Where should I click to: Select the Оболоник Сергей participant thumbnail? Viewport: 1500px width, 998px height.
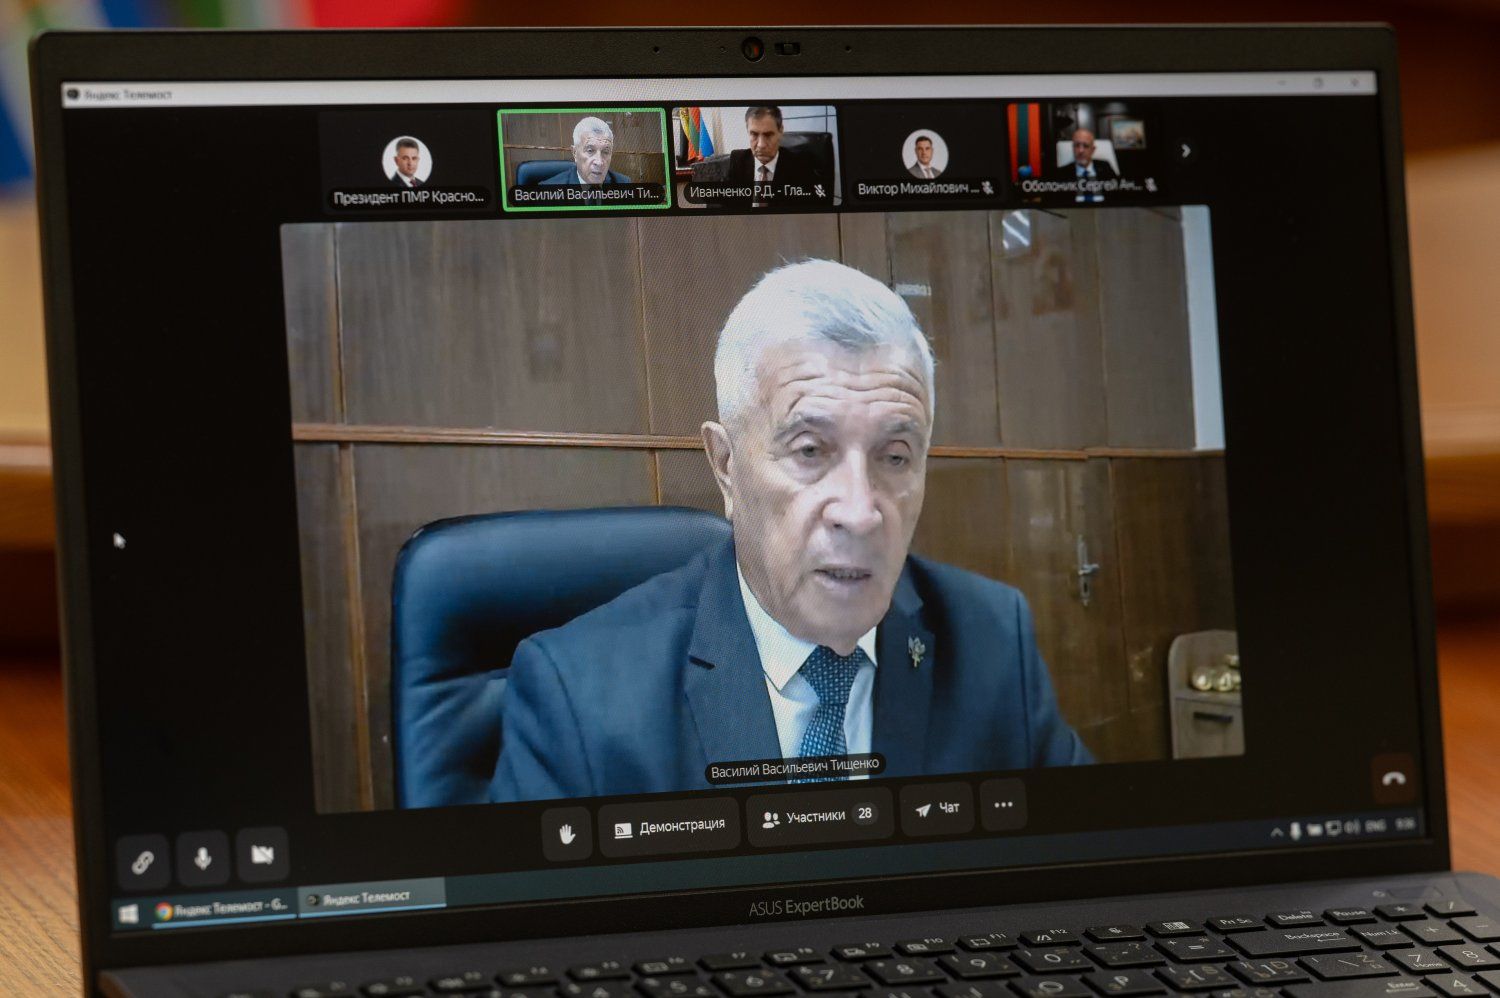pos(1084,152)
